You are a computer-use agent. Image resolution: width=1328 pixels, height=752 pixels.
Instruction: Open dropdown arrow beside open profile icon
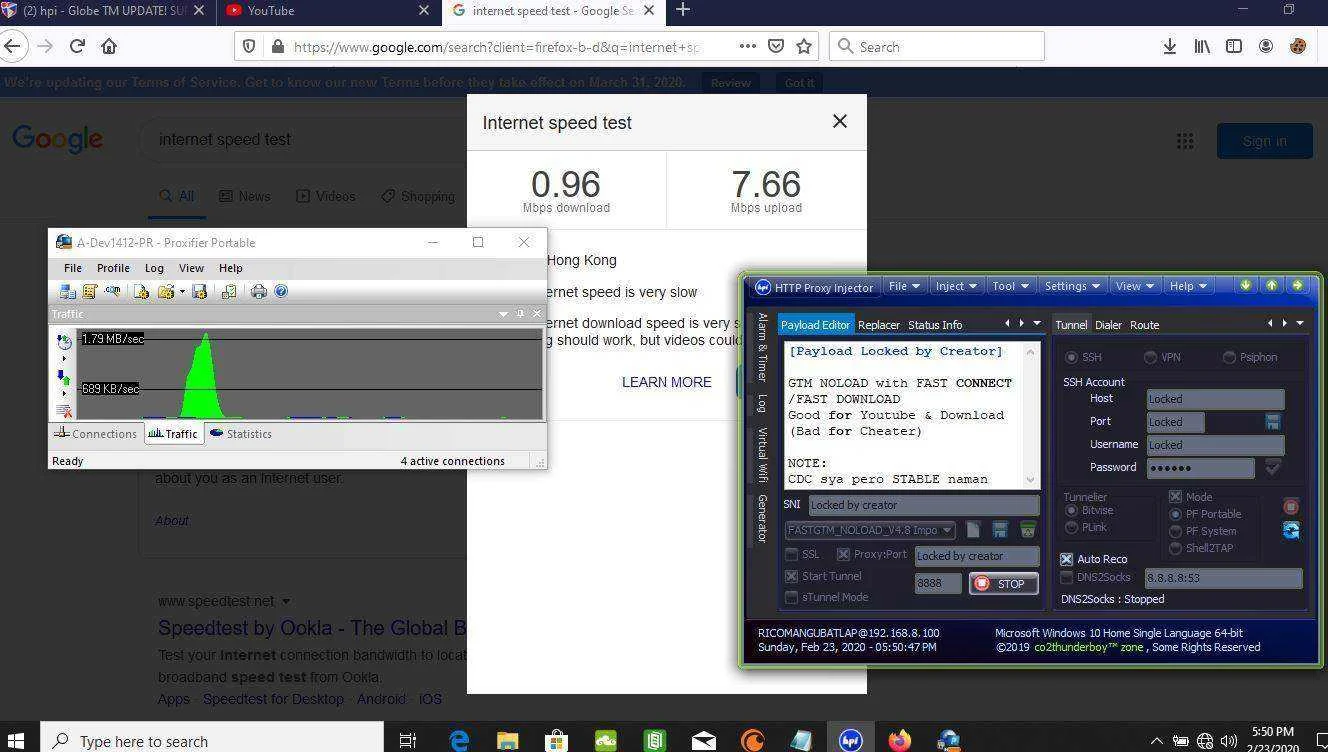(x=182, y=292)
